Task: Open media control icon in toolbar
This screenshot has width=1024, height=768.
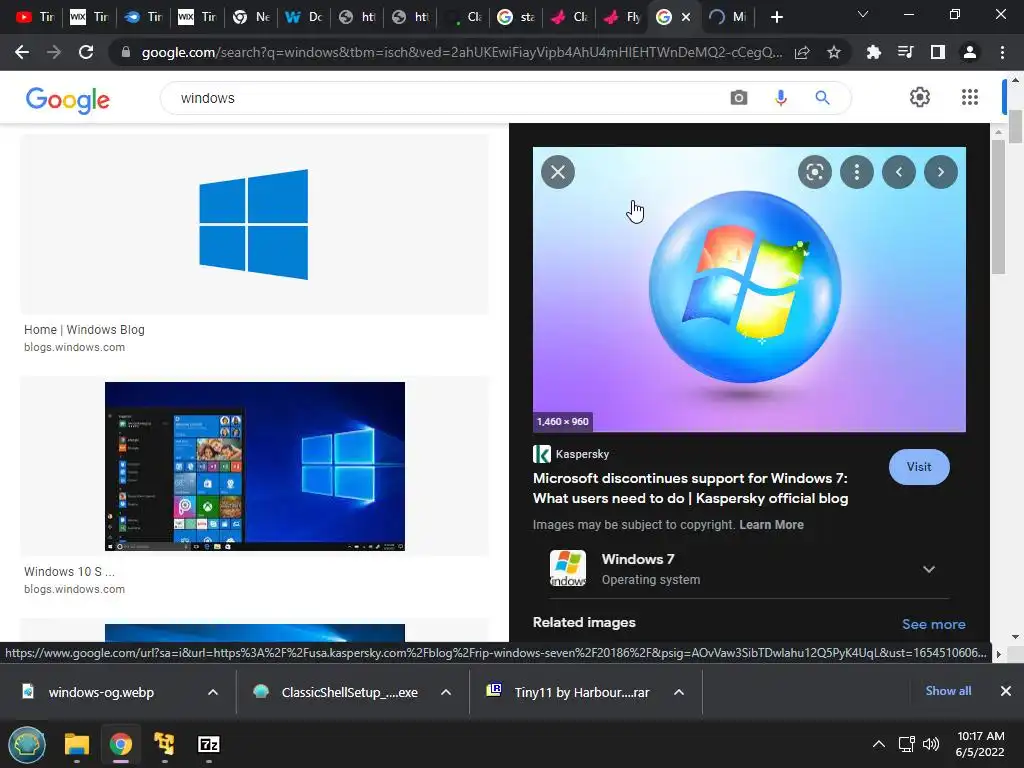Action: point(905,52)
